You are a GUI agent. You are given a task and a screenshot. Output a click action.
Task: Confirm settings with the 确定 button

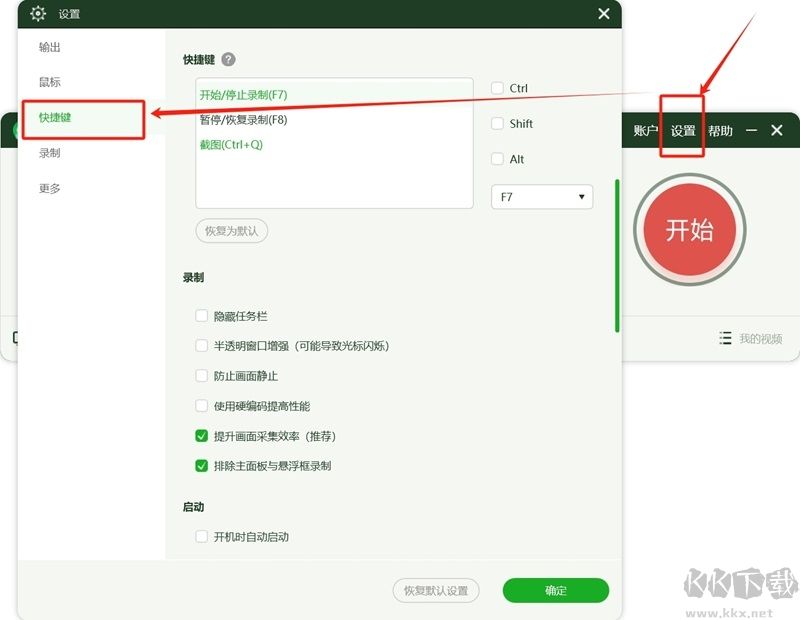[x=555, y=590]
